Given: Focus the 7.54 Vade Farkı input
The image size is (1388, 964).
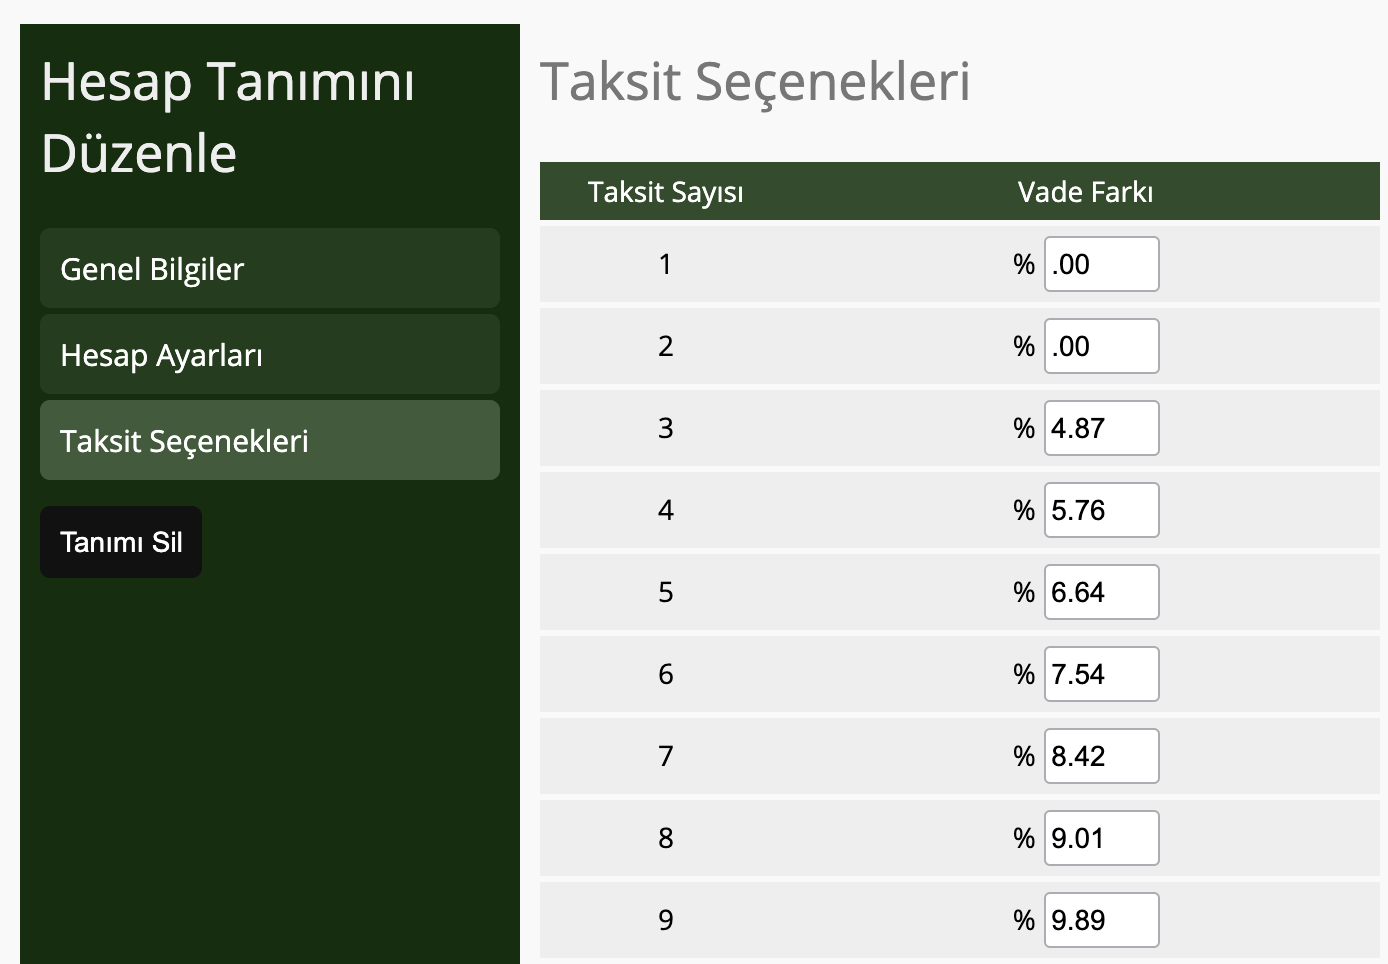Looking at the screenshot, I should pos(1101,674).
